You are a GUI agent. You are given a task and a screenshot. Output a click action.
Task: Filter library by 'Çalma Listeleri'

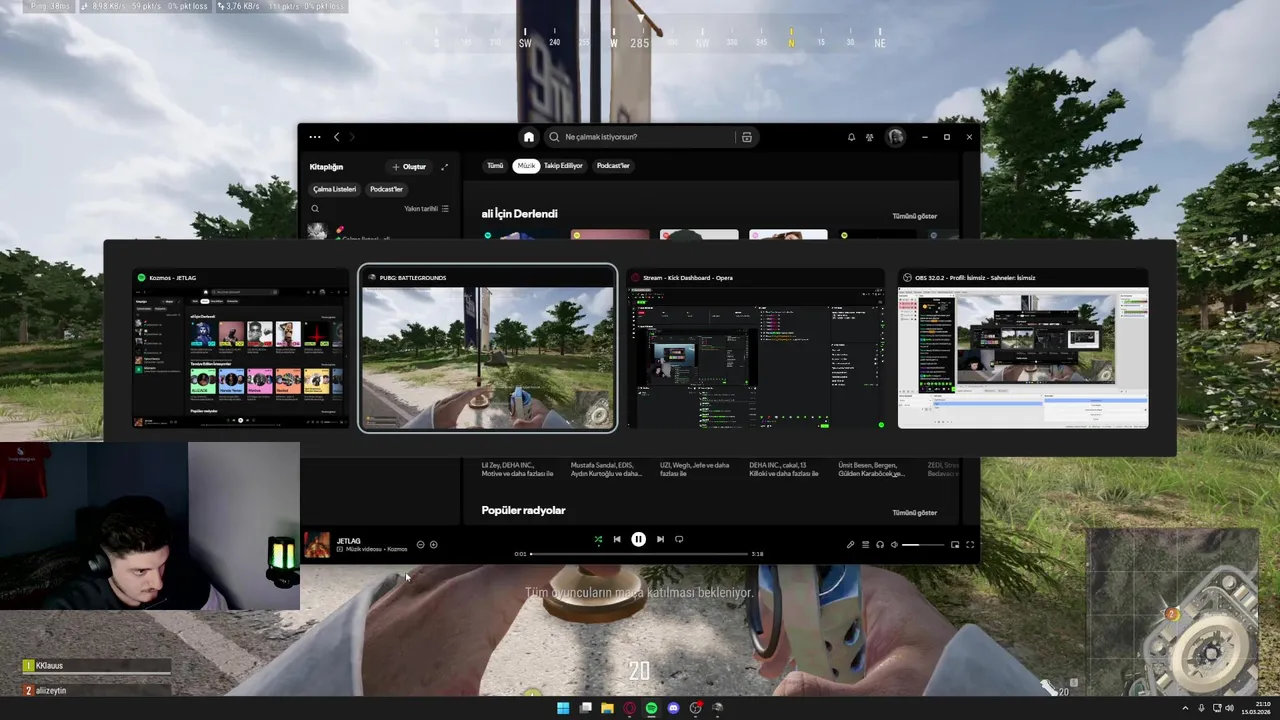point(334,189)
